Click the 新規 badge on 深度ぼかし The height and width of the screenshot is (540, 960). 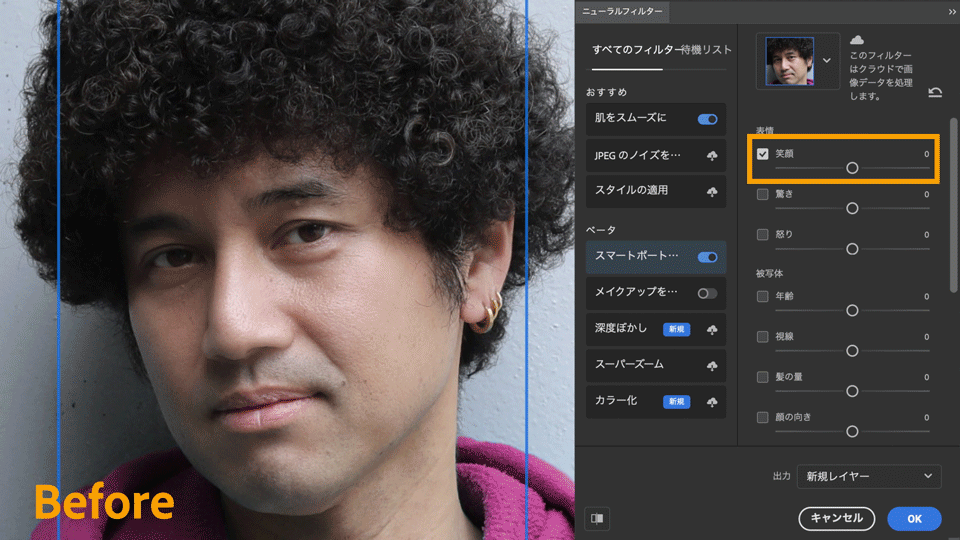point(677,329)
